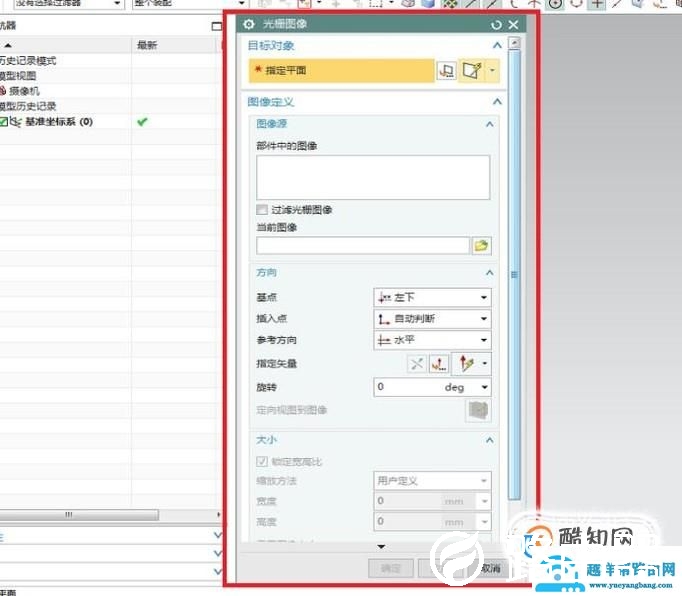The image size is (682, 596).
Task: Open the 插入点 dropdown showing 自动判断
Action: point(432,319)
